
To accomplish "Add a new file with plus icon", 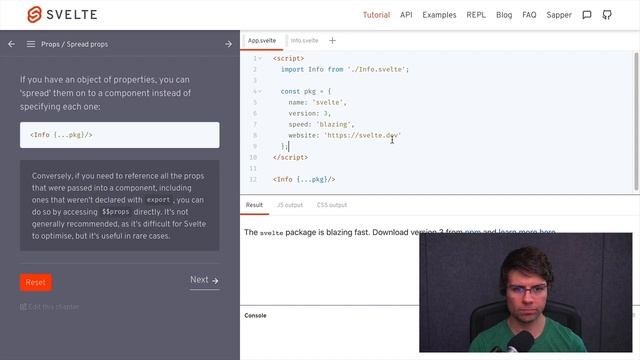I will [x=332, y=40].
